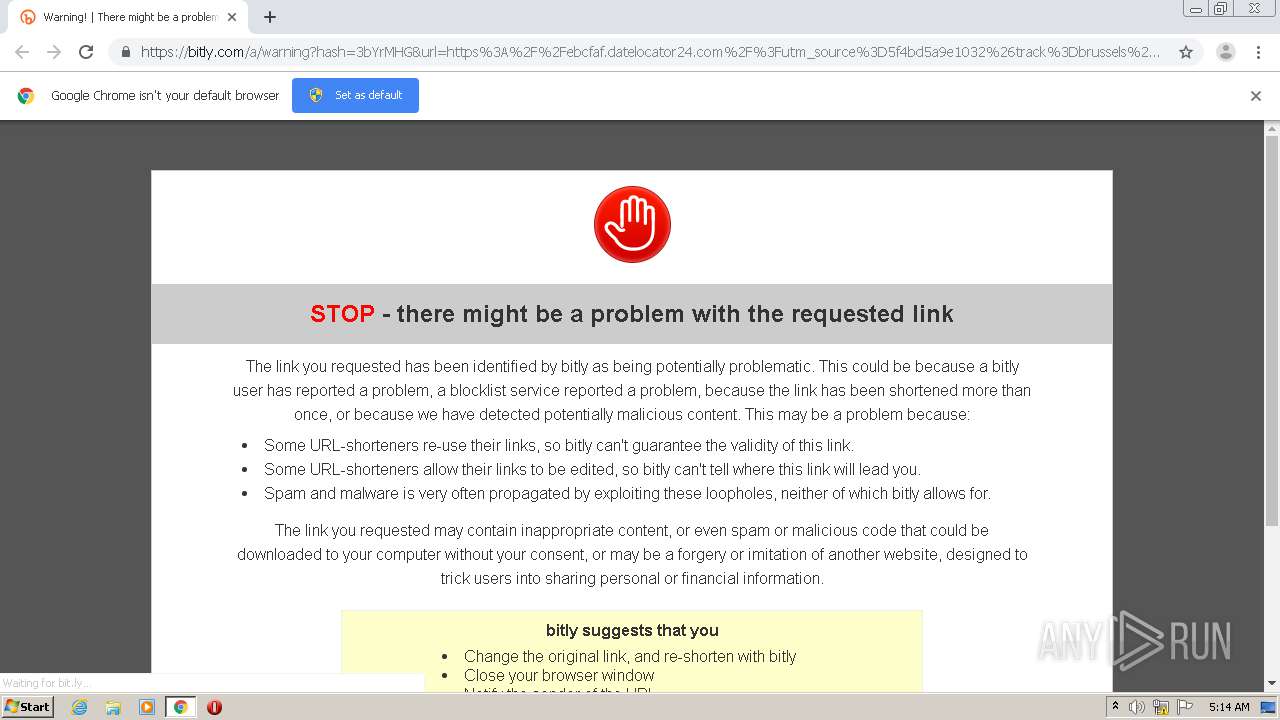The image size is (1280, 720).
Task: Click the red Opera taskbar icon
Action: 214,707
